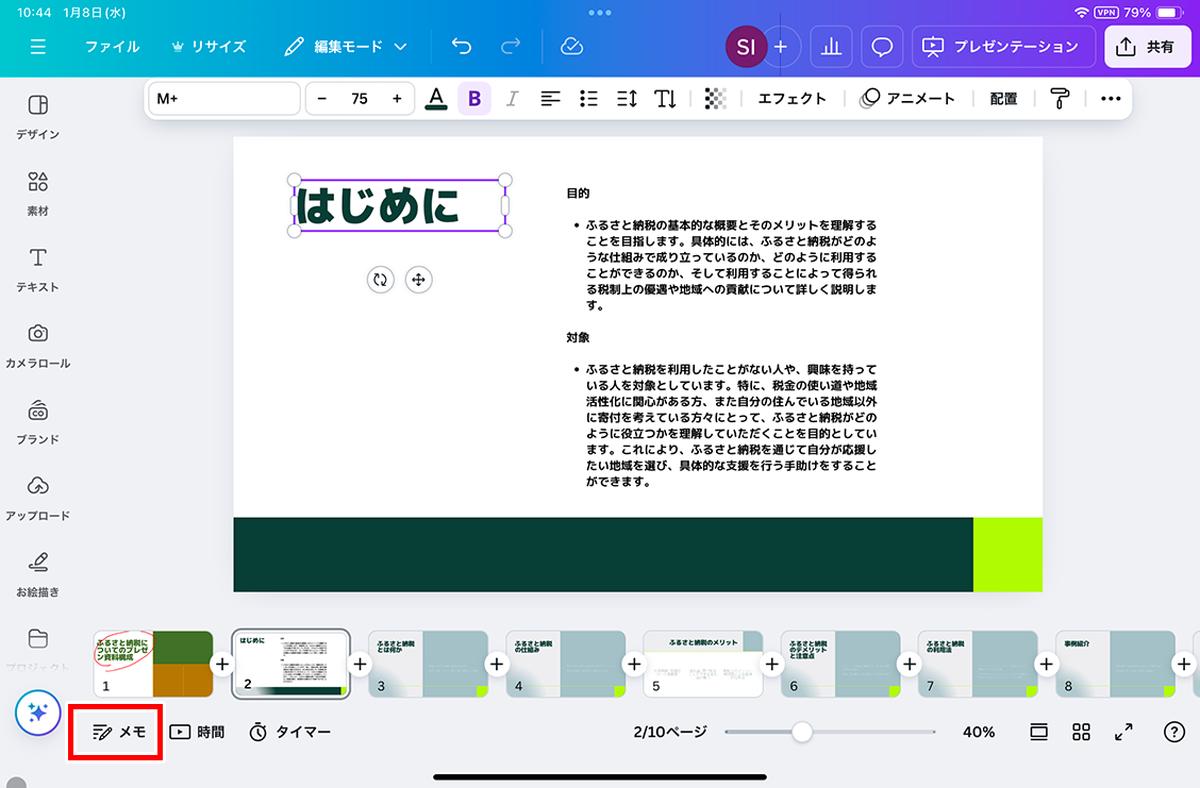Open the ブランド sidebar tab
This screenshot has height=788, width=1200.
(x=38, y=421)
